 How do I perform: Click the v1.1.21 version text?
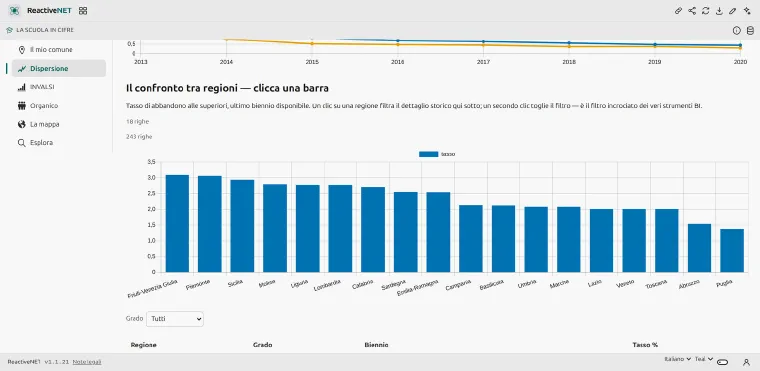click(57, 362)
